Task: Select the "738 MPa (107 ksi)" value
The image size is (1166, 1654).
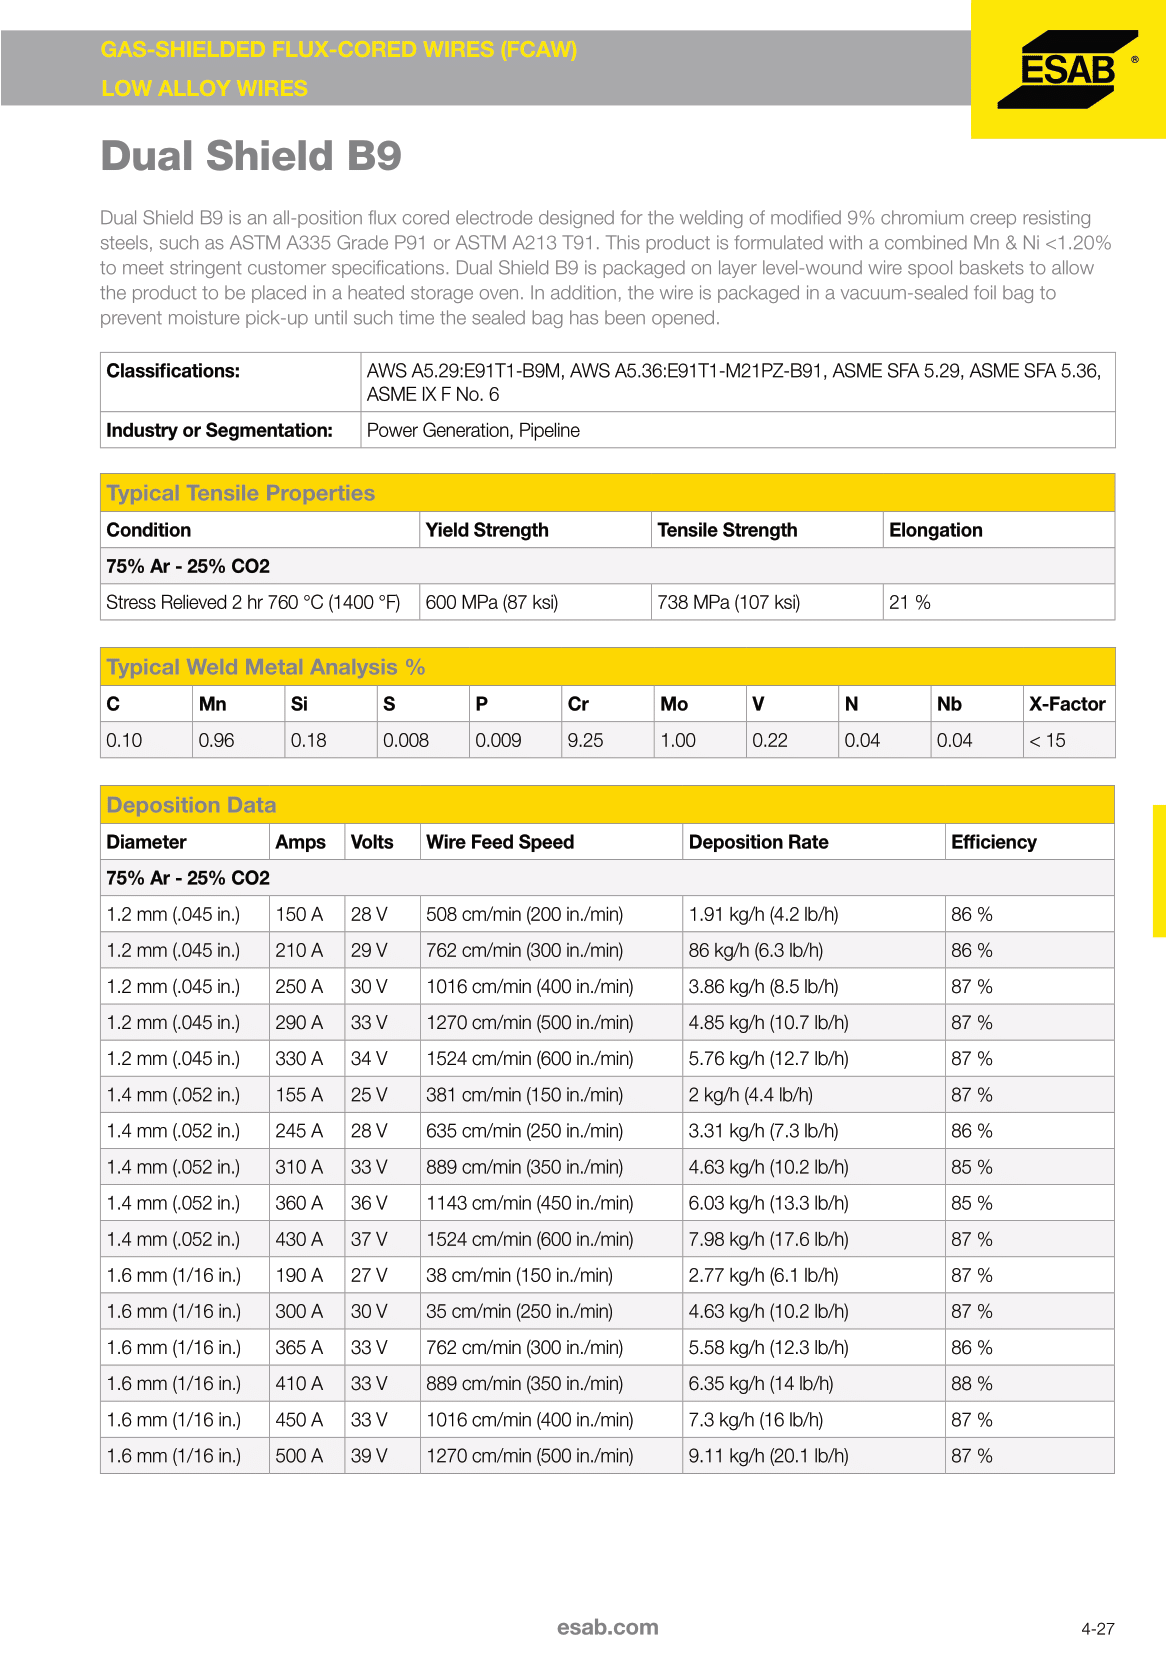Action: (x=729, y=602)
